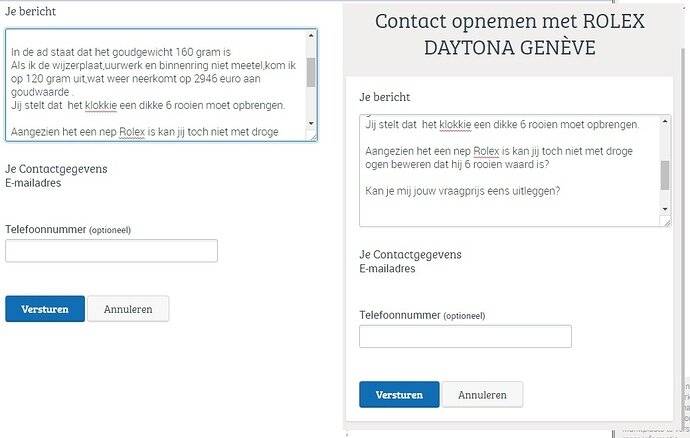Viewport: 690px width, 438px height.
Task: Focus the Telefoonnummer field in the Rolex Daytona panel
Action: pyautogui.click(x=465, y=336)
